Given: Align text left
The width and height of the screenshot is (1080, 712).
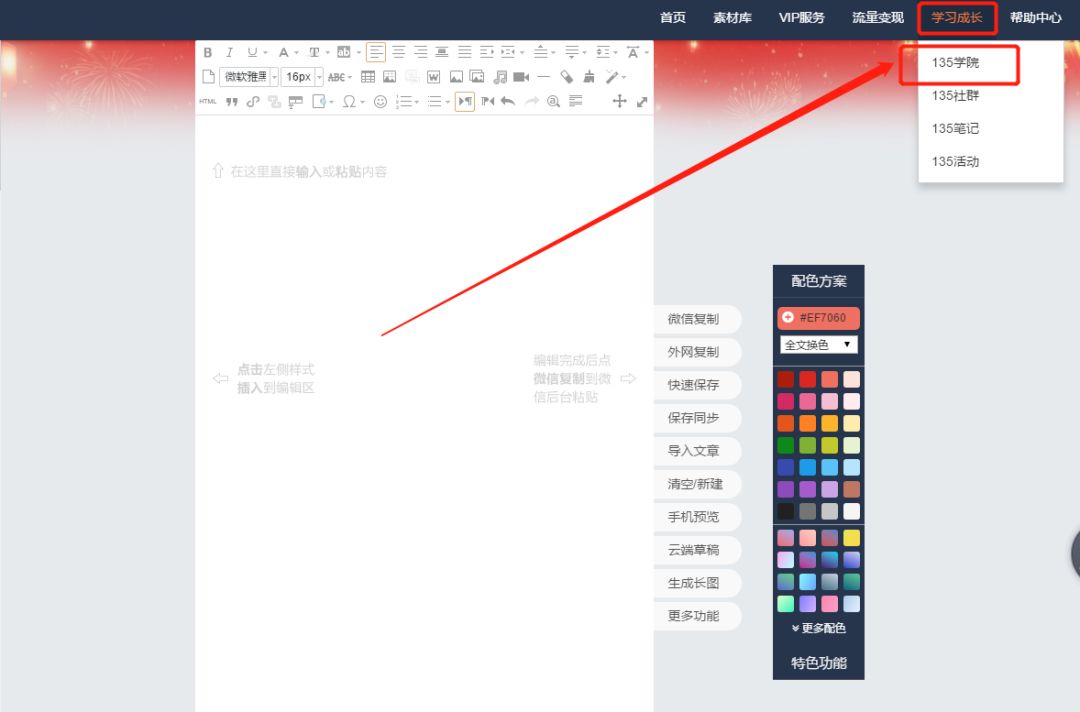Looking at the screenshot, I should pos(376,52).
